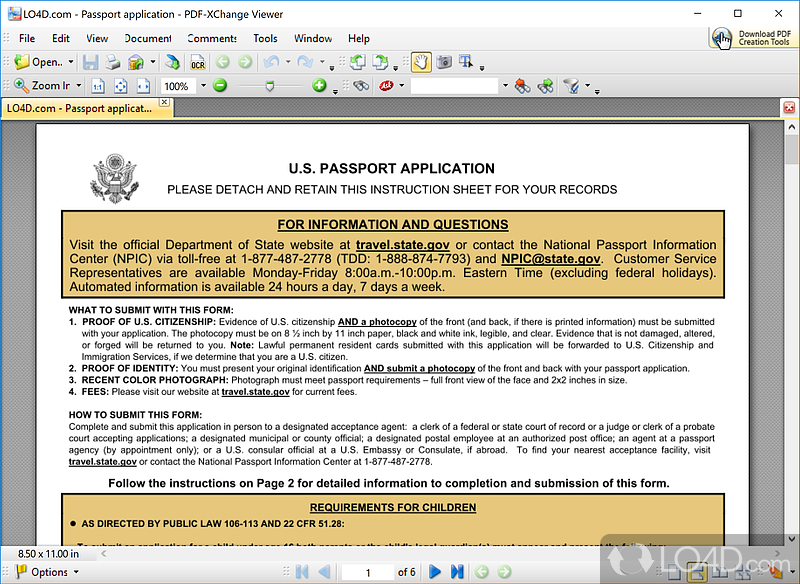Jump to the last page of document

coord(457,572)
